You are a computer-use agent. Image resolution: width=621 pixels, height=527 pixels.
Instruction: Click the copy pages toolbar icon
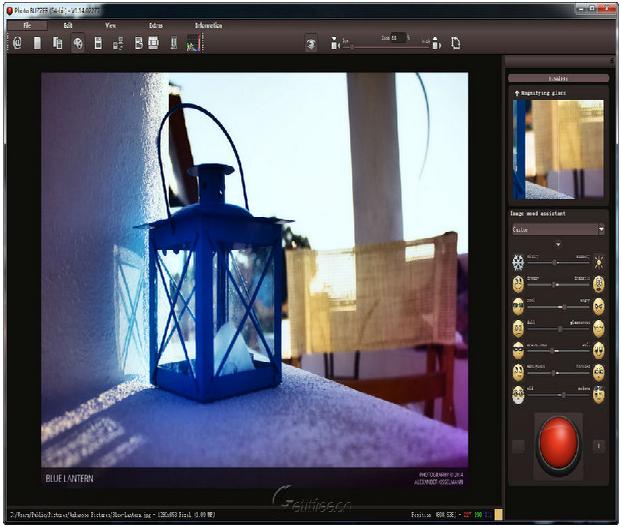[58, 43]
